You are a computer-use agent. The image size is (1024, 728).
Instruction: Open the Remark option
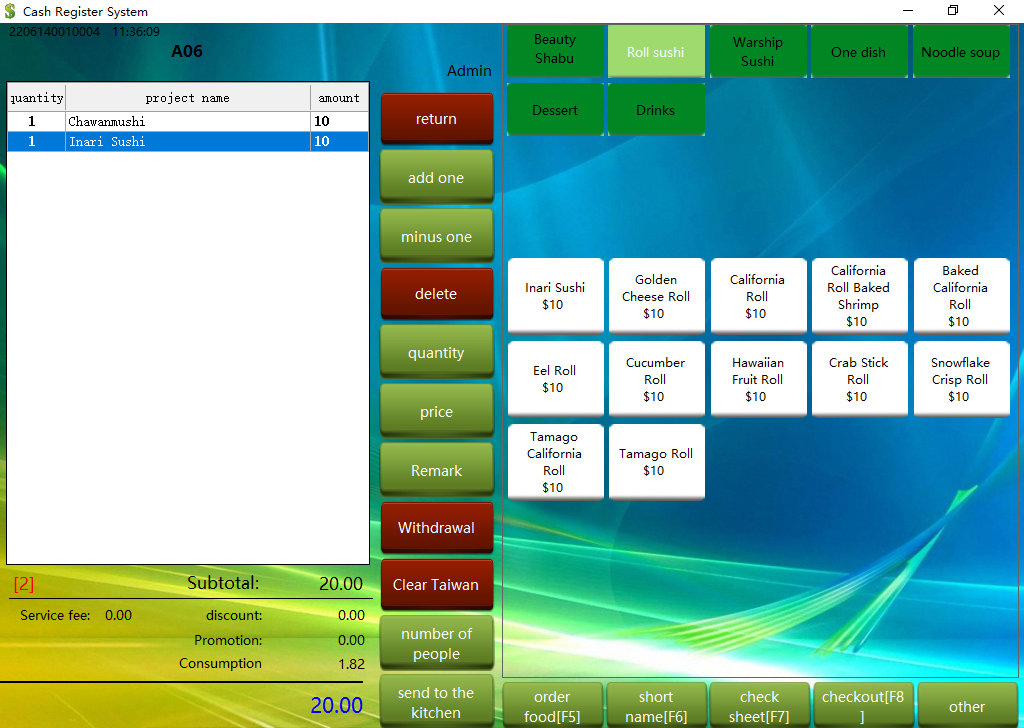436,470
